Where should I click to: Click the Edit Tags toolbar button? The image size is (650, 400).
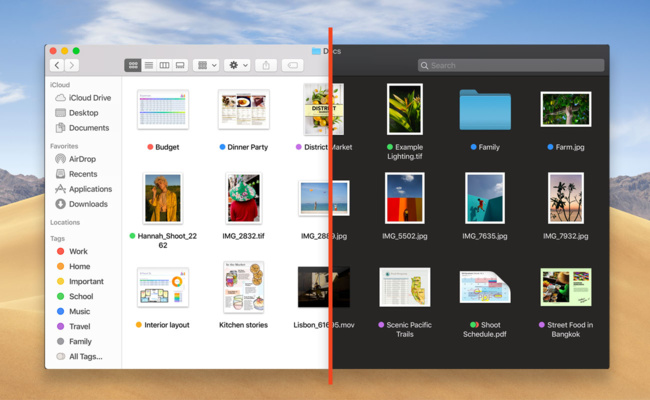point(293,65)
